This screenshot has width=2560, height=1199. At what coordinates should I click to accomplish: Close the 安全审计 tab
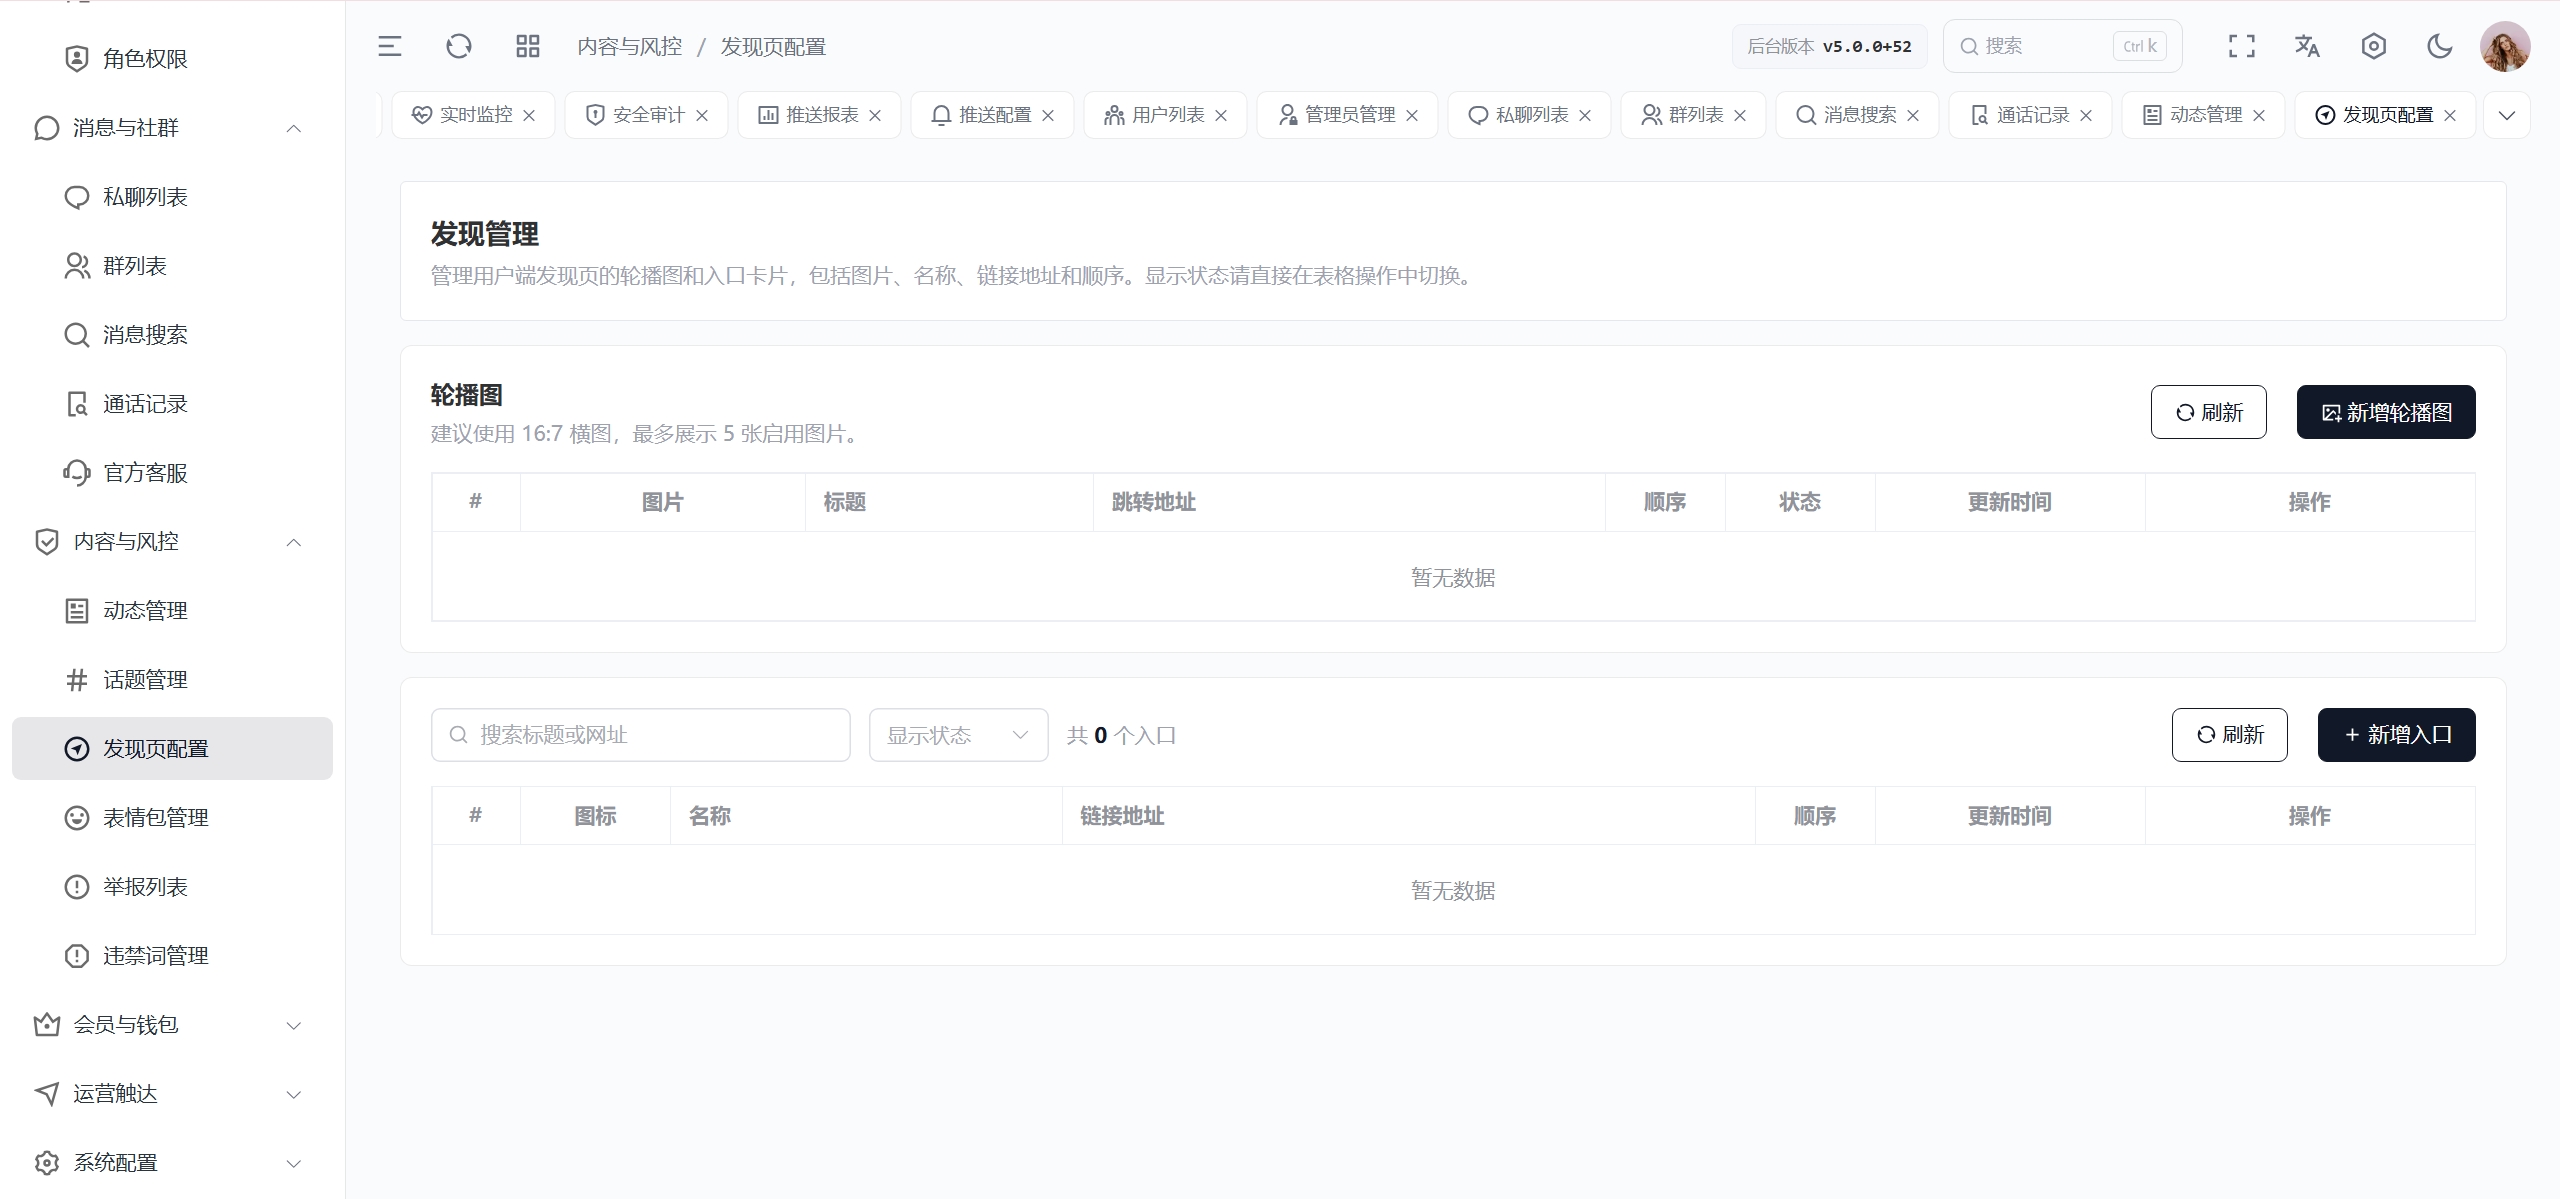pos(702,116)
